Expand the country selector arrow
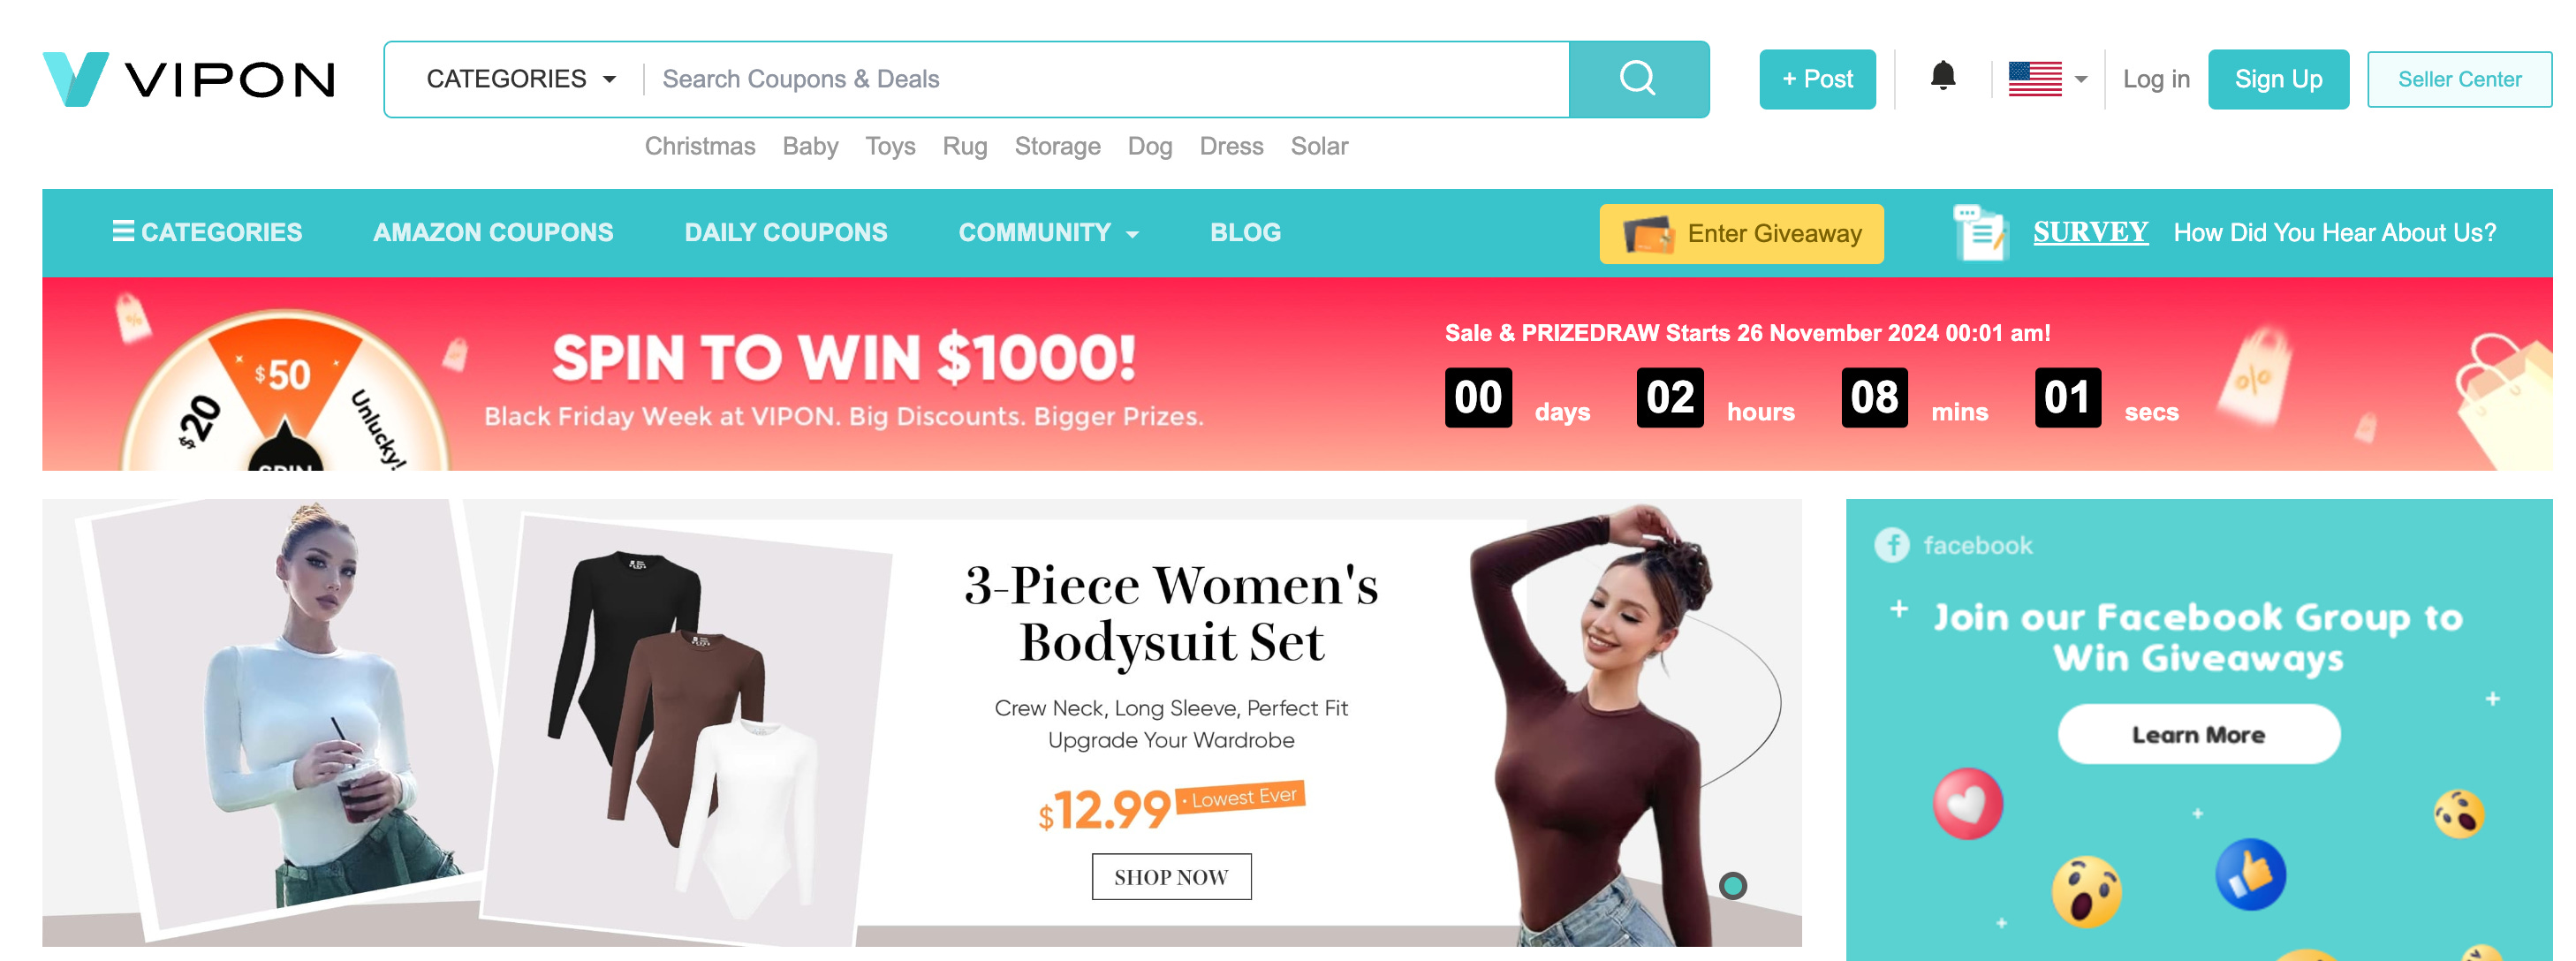The image size is (2576, 961). pyautogui.click(x=2081, y=79)
